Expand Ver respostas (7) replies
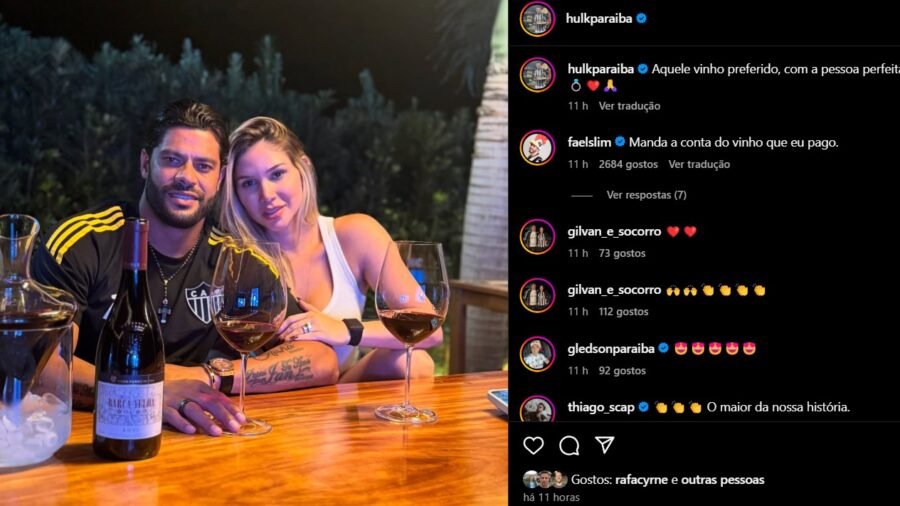 click(646, 195)
